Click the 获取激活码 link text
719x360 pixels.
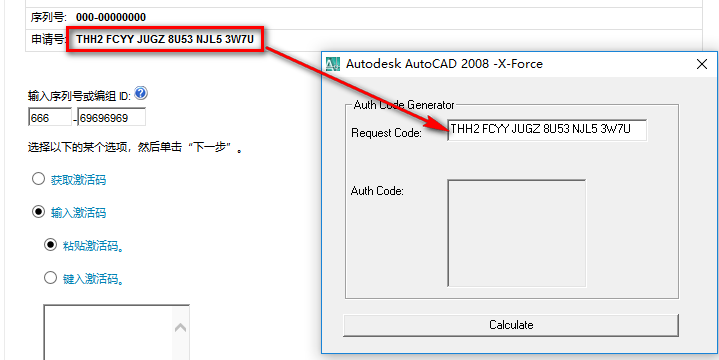coord(78,180)
